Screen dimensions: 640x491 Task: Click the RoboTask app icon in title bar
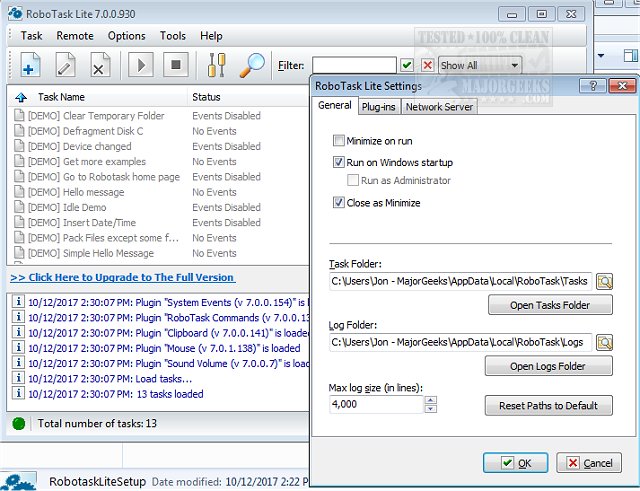tap(15, 13)
